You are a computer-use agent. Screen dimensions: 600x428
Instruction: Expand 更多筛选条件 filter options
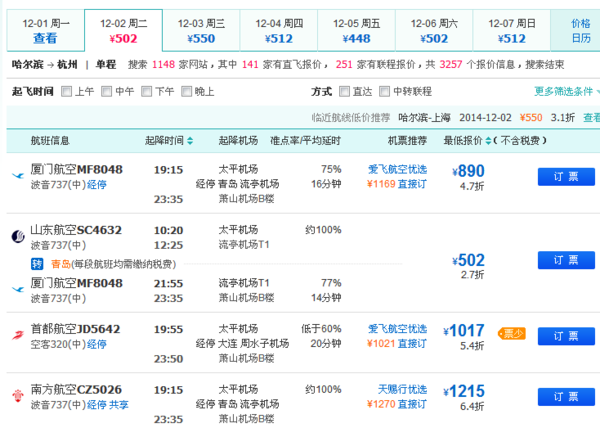(566, 91)
